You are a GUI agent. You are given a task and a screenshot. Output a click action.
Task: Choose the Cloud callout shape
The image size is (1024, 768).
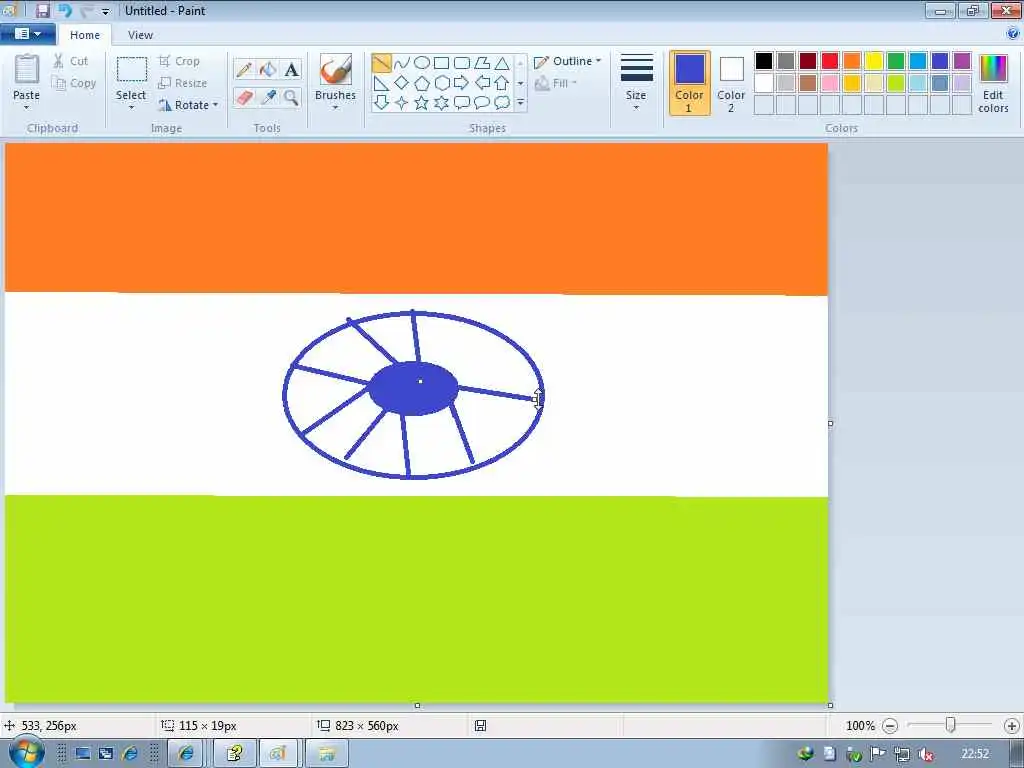click(502, 103)
